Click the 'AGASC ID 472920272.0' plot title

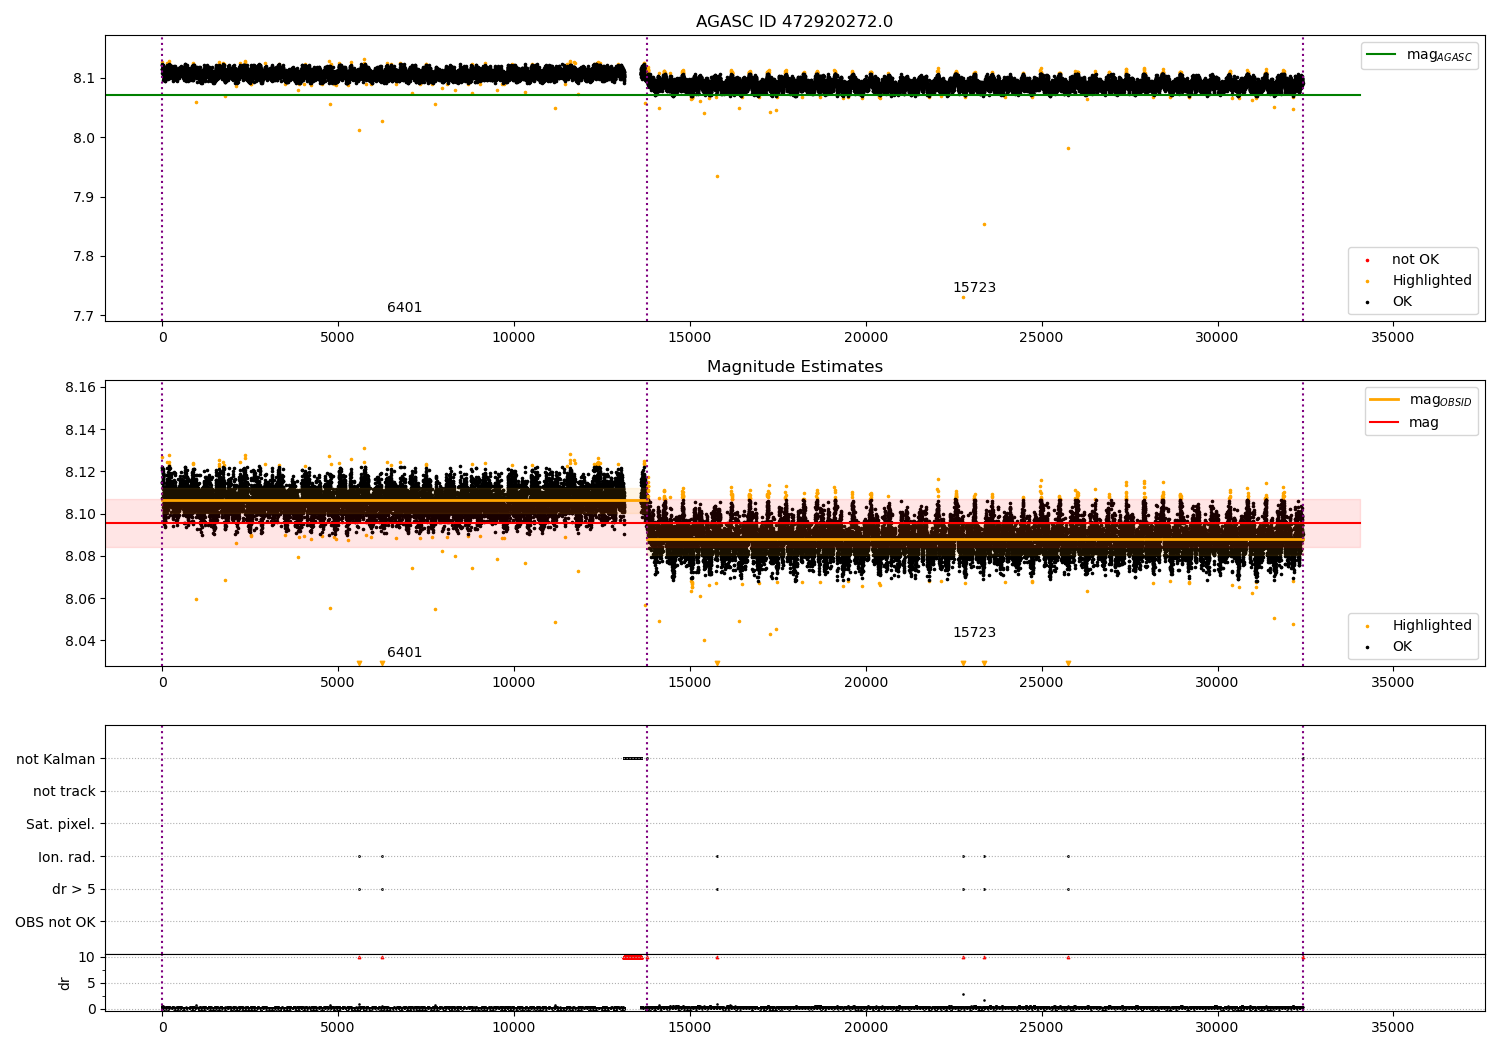click(x=794, y=22)
